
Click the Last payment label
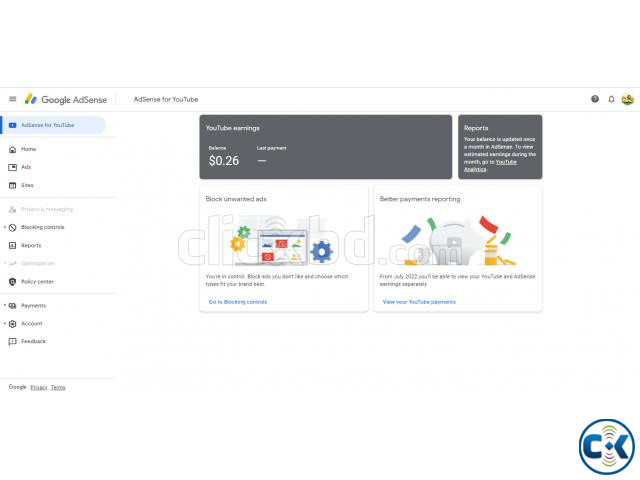[x=271, y=148]
